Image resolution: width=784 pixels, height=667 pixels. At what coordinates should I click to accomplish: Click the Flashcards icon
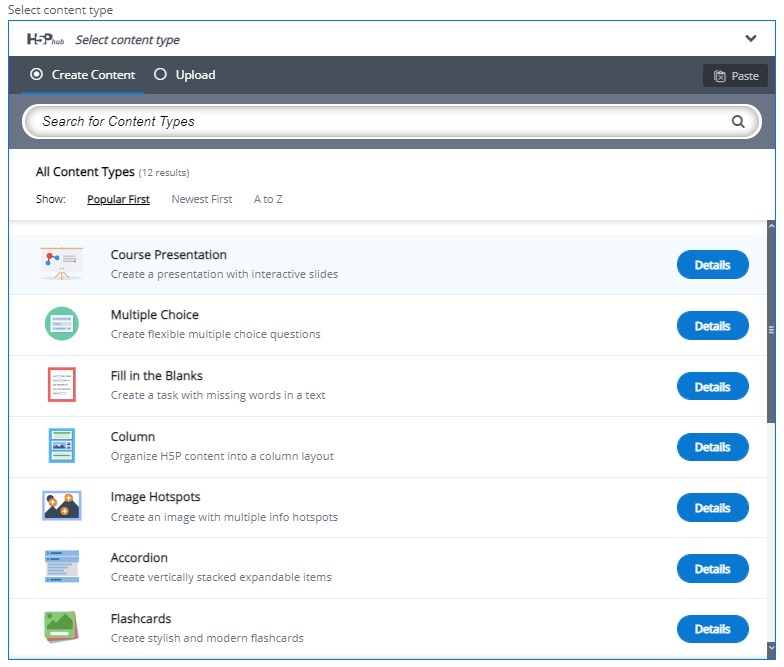62,627
